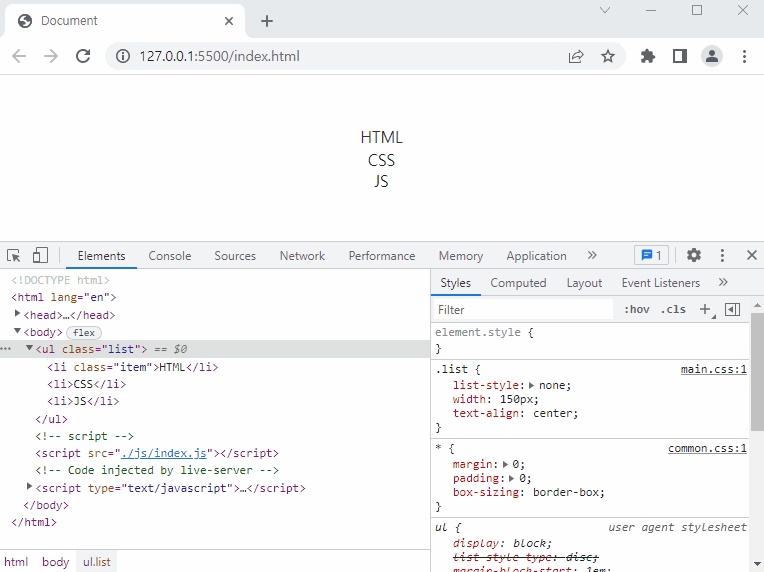
Task: Toggle the device toolbar icon
Action: [x=40, y=255]
